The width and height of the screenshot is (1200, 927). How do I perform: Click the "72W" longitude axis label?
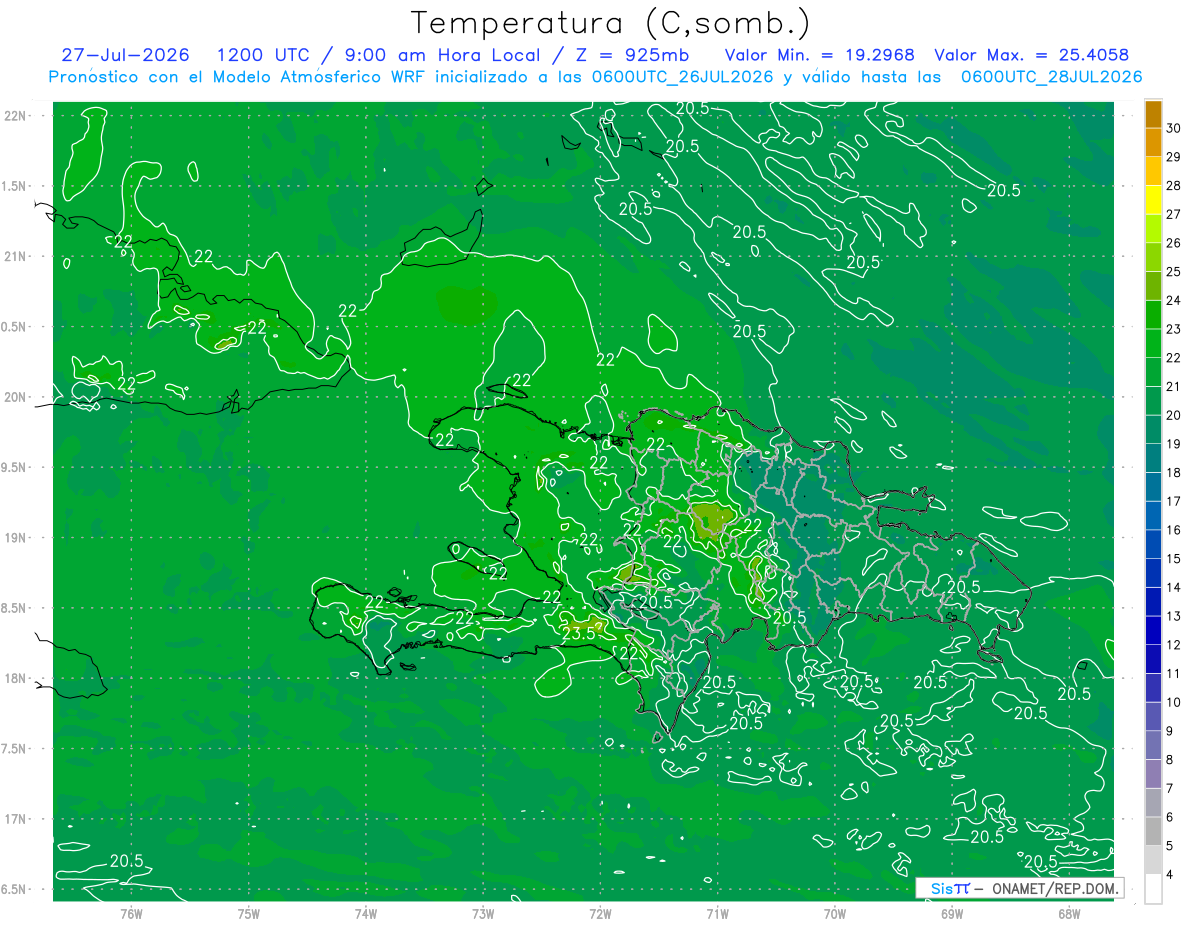point(600,914)
